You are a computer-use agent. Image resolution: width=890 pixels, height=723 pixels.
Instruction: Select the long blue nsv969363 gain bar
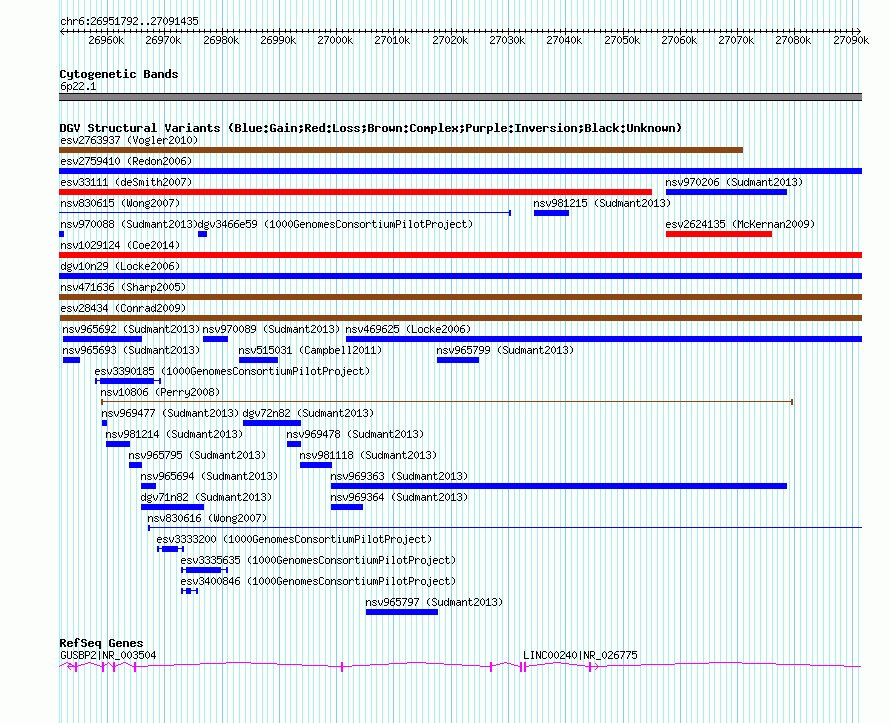tap(559, 486)
